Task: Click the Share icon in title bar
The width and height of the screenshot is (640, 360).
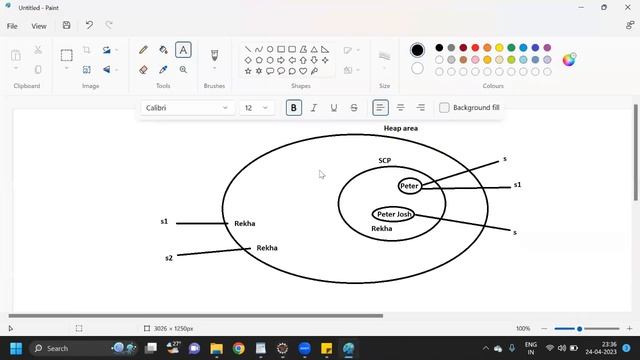Action: pyautogui.click(x=630, y=25)
